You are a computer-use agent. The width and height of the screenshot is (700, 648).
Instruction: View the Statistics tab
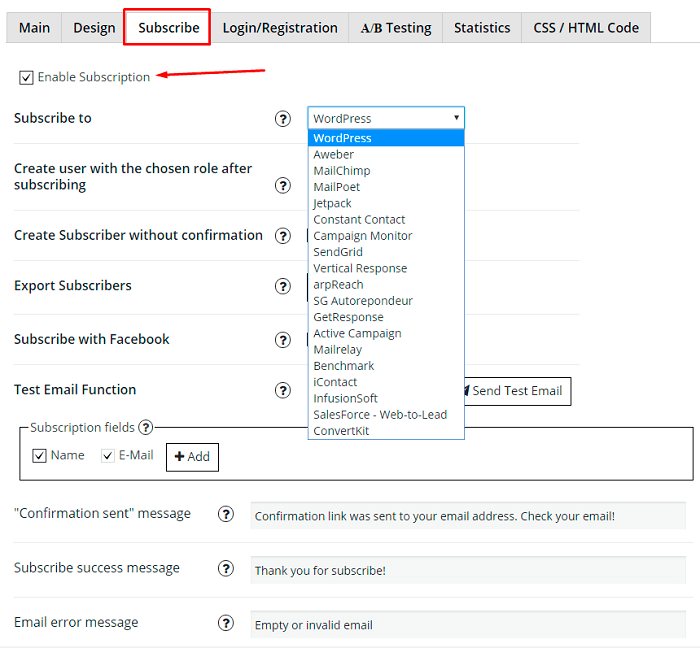(x=482, y=28)
